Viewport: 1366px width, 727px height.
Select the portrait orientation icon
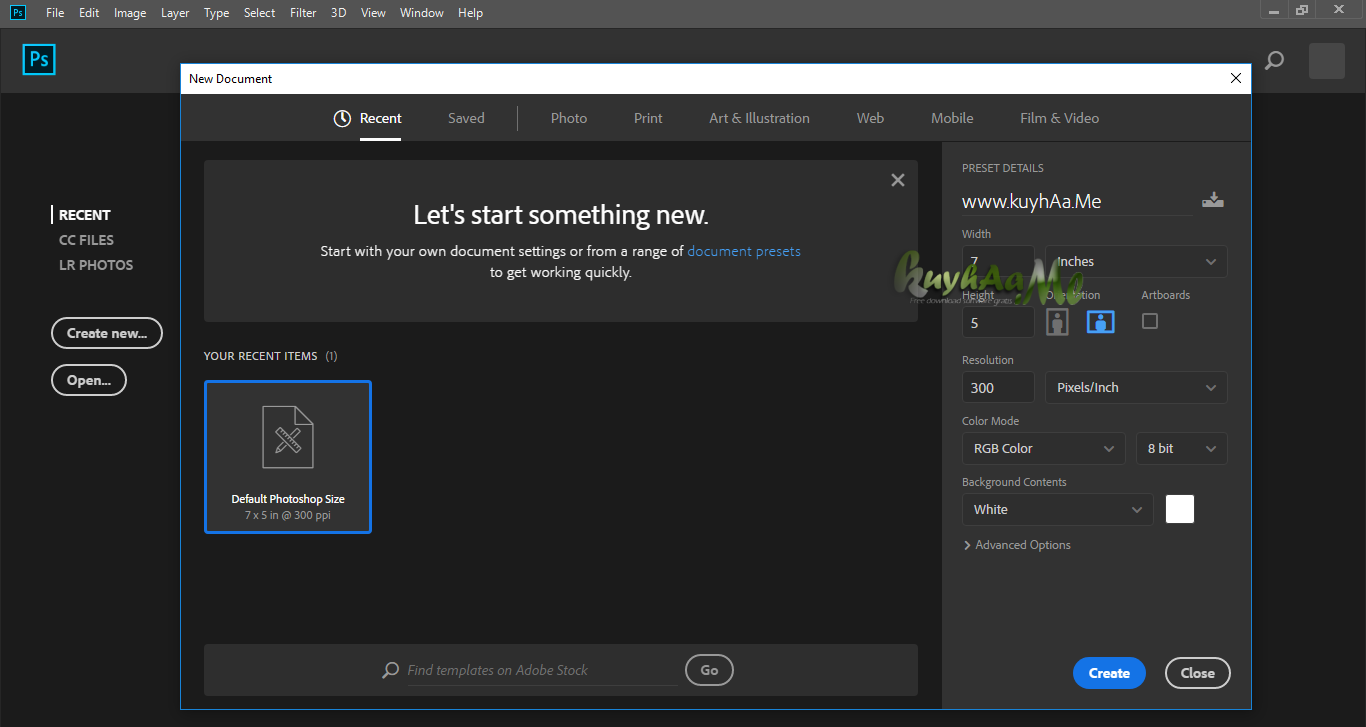tap(1057, 321)
